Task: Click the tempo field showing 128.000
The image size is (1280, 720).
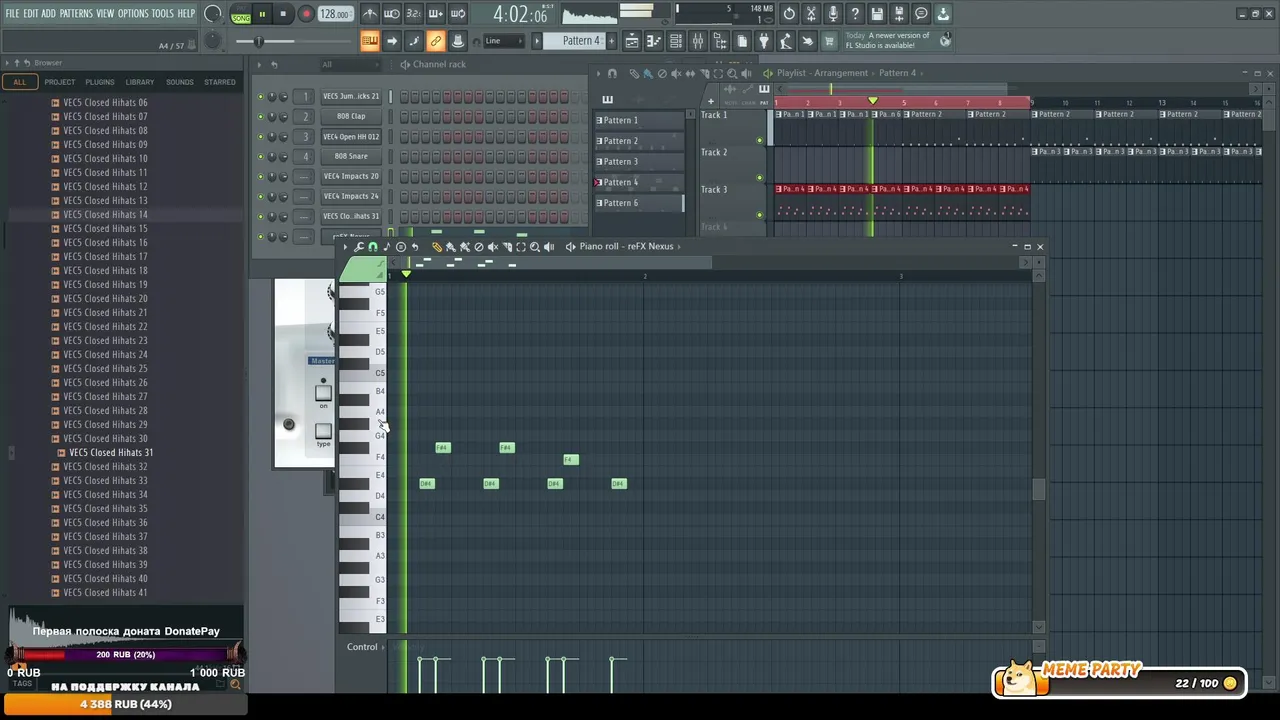Action: click(x=336, y=15)
